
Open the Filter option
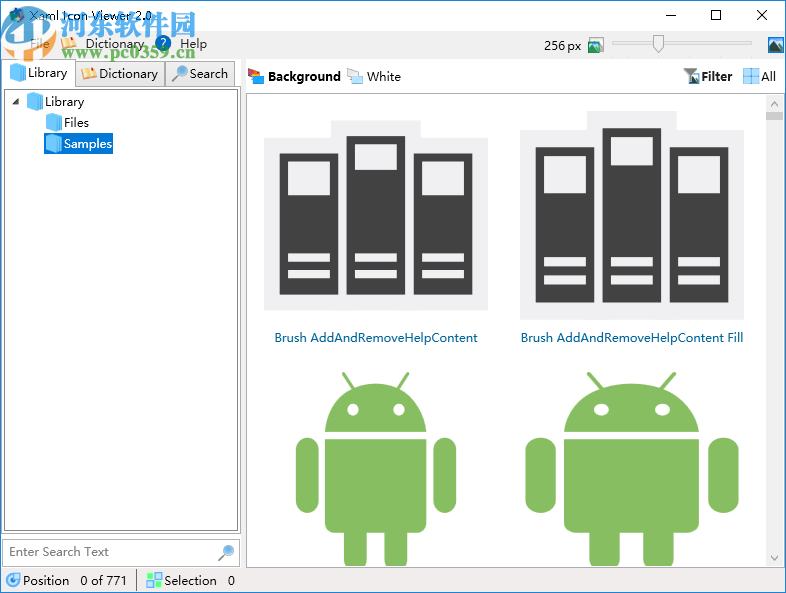[x=708, y=77]
